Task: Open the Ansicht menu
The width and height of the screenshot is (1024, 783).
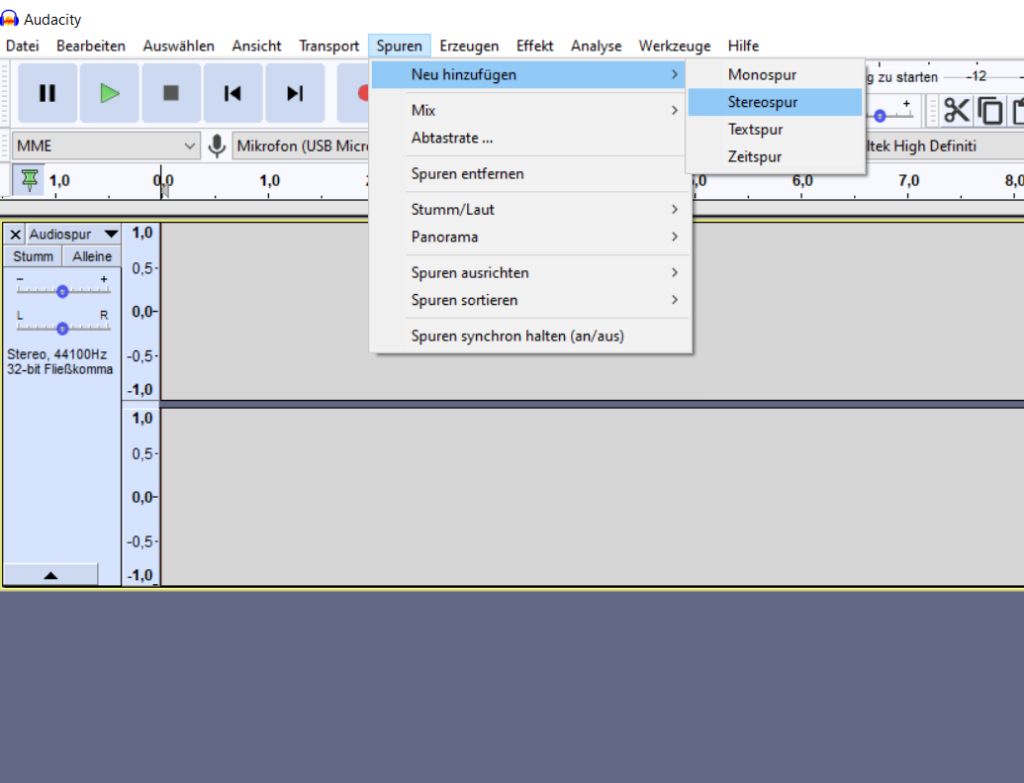Action: [x=256, y=46]
